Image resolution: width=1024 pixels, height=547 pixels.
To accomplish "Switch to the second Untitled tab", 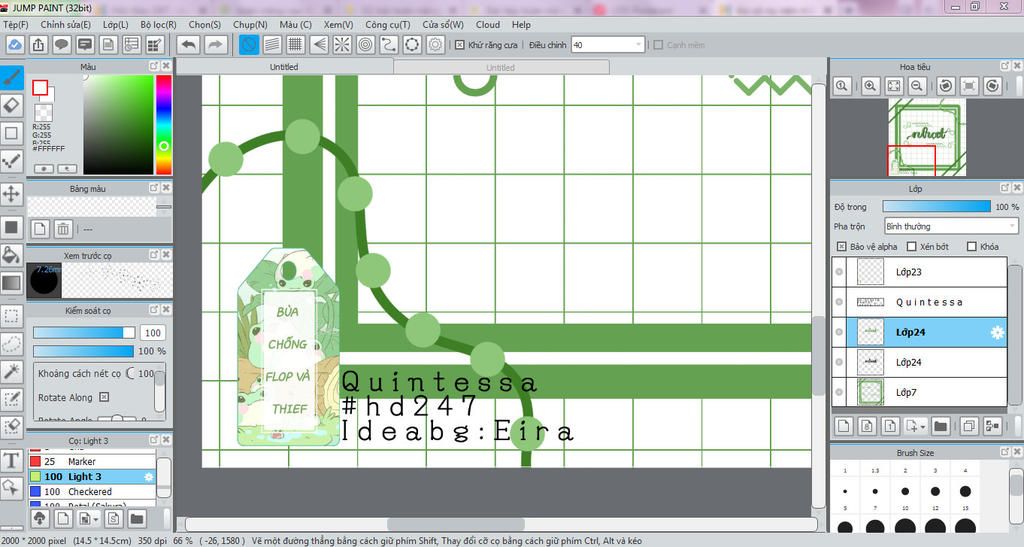I will click(x=501, y=67).
